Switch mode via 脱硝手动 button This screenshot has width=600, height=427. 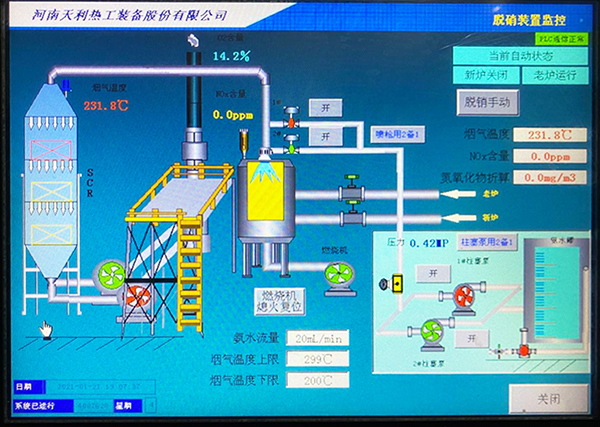488,101
